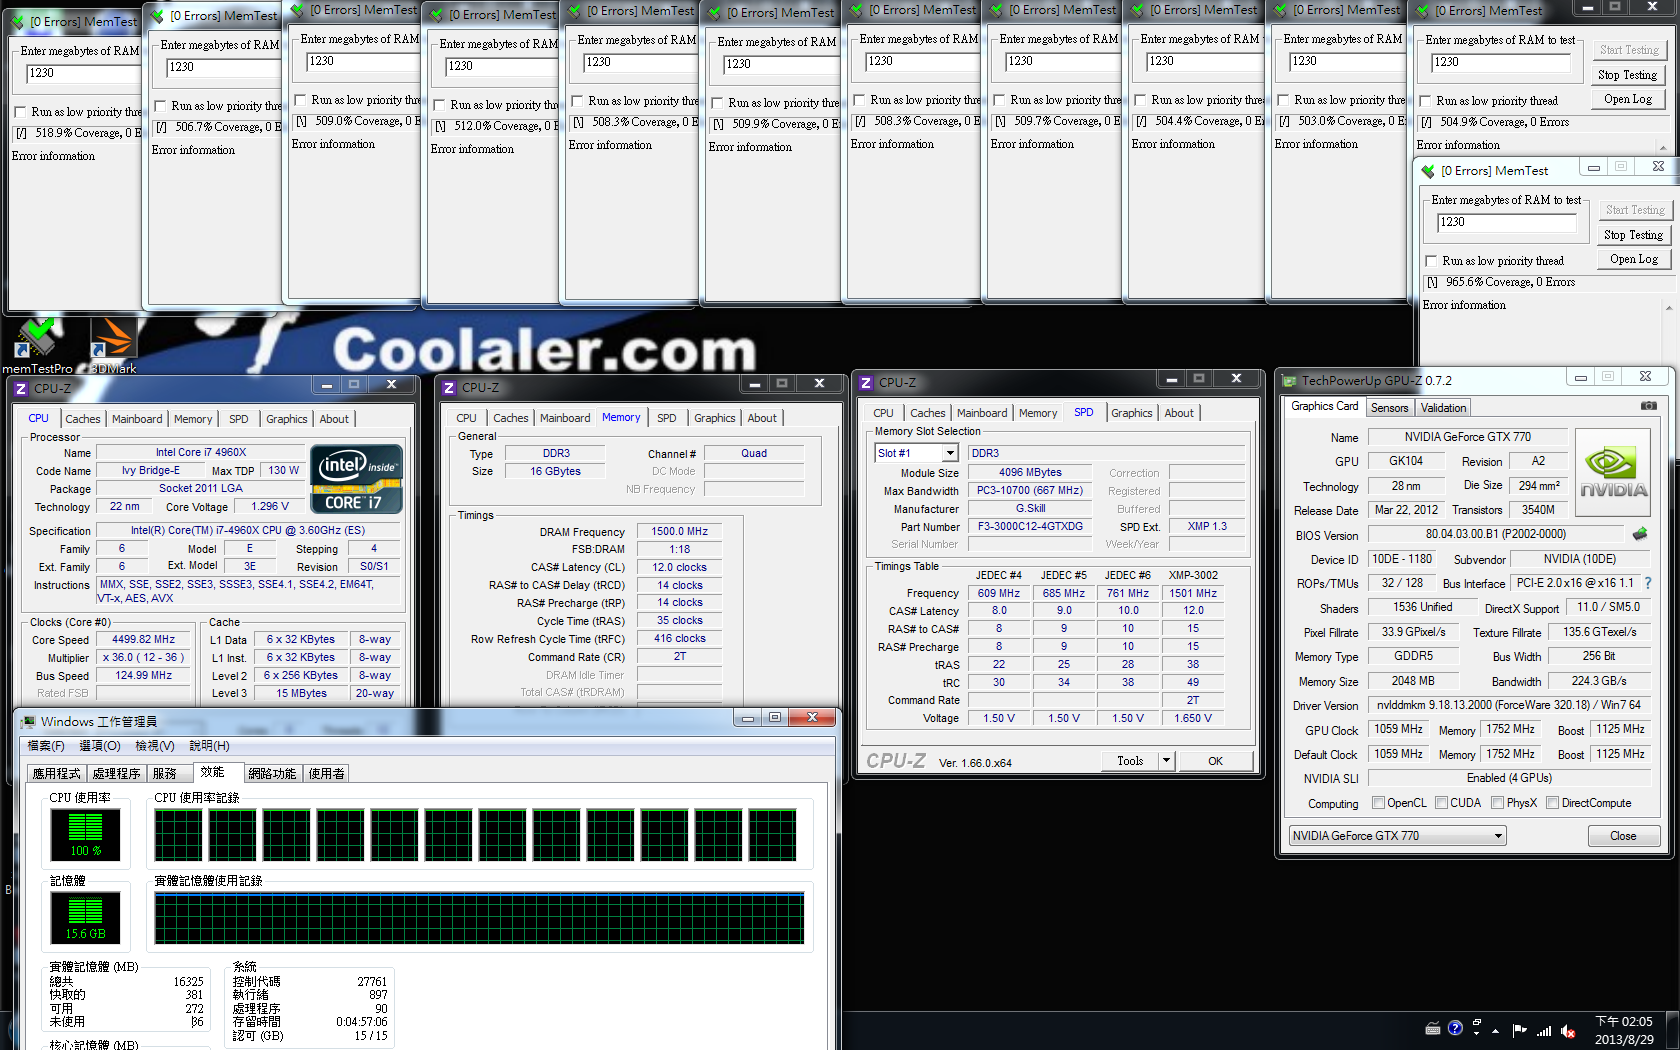Click the Core Speed value 4499.82 MHz
The height and width of the screenshot is (1050, 1680).
[143, 639]
